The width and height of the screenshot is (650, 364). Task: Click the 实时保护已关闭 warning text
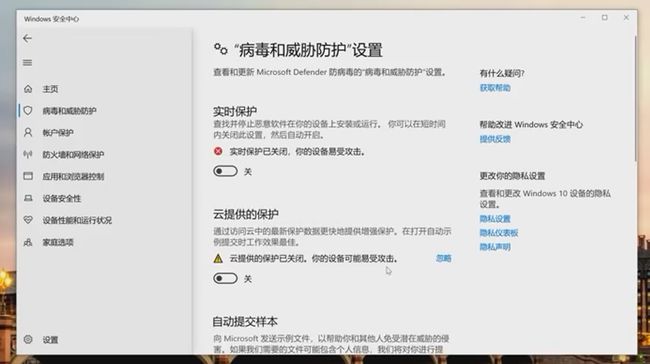click(297, 152)
